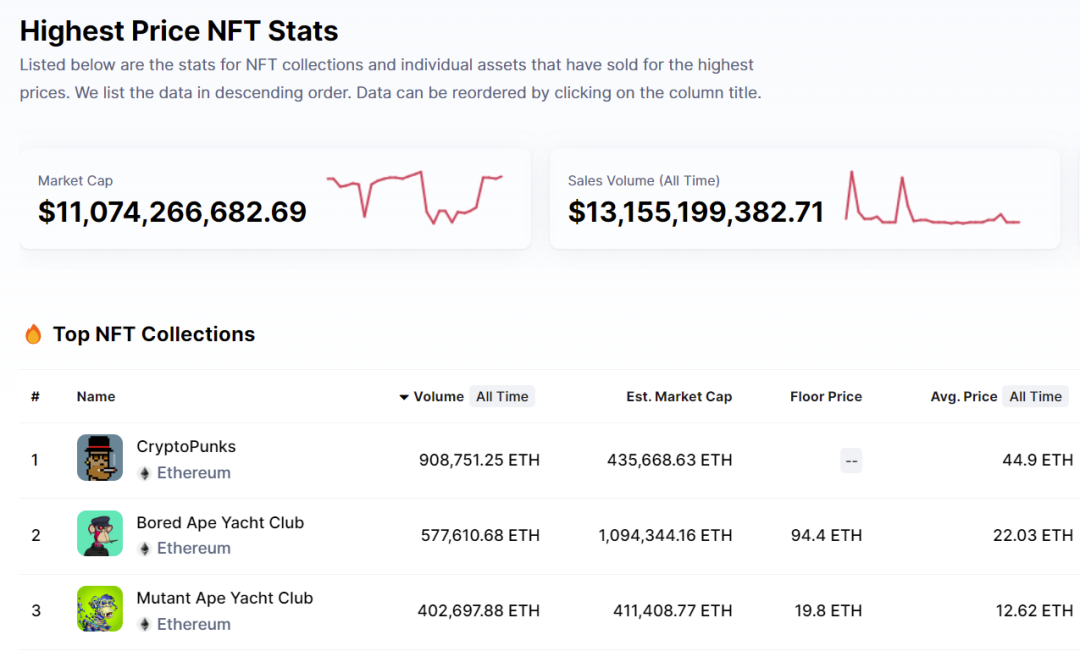
Task: Click the CryptoPunks collection avatar
Action: coord(100,458)
